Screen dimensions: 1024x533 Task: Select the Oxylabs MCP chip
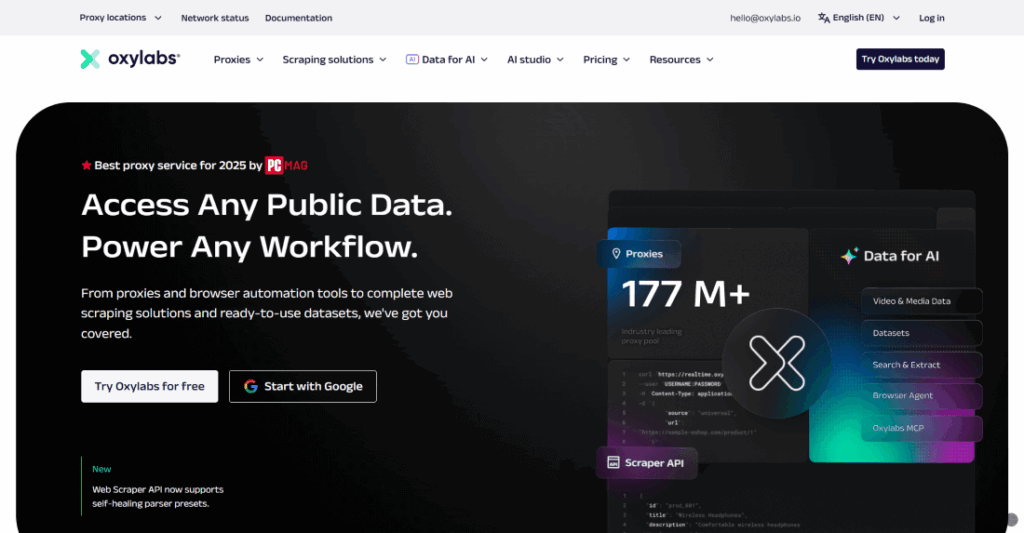coord(921,428)
